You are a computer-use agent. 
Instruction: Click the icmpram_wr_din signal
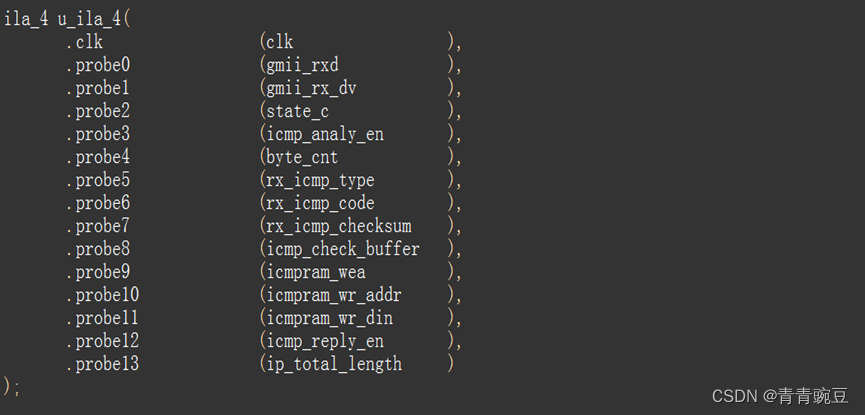329,318
